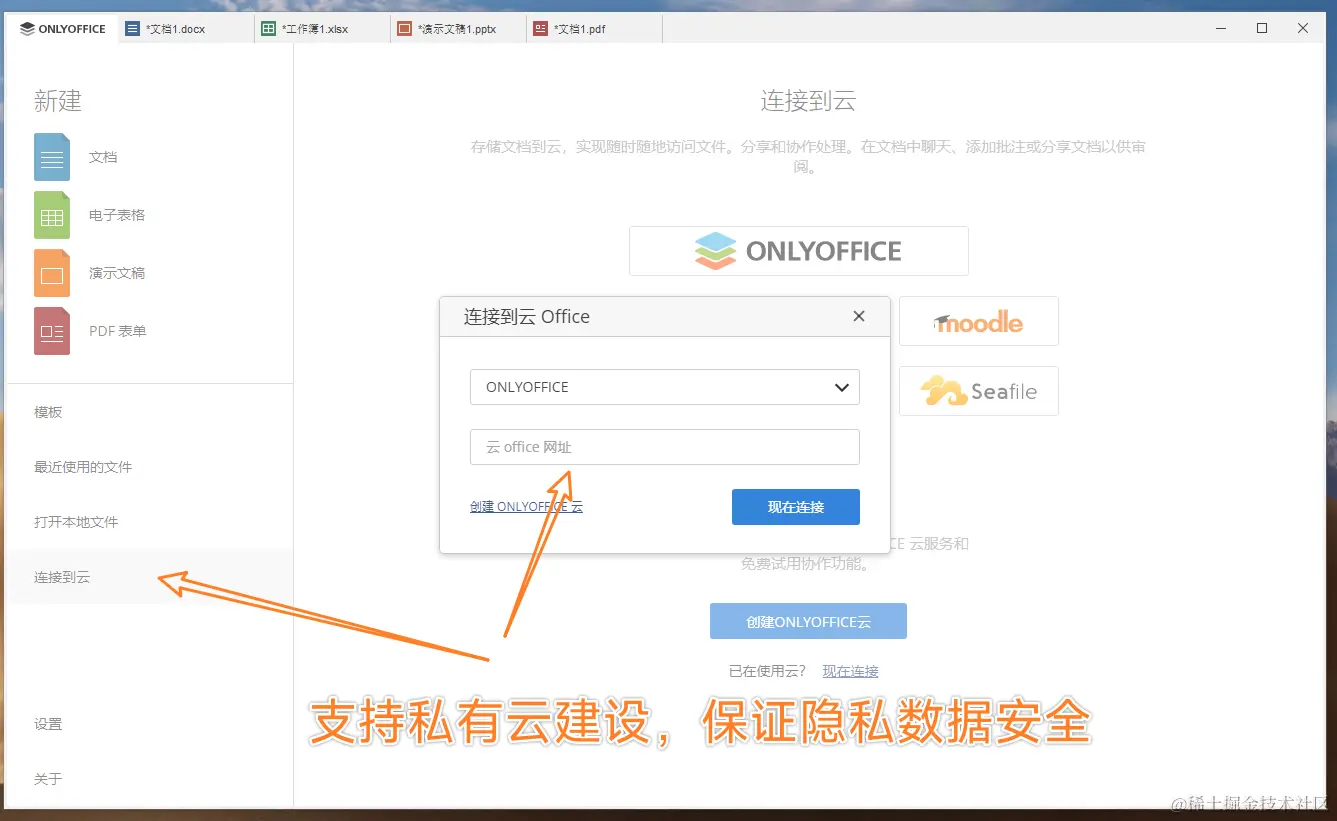Click the 电子表格 label under 新建
Image resolution: width=1337 pixels, height=821 pixels.
coord(117,215)
